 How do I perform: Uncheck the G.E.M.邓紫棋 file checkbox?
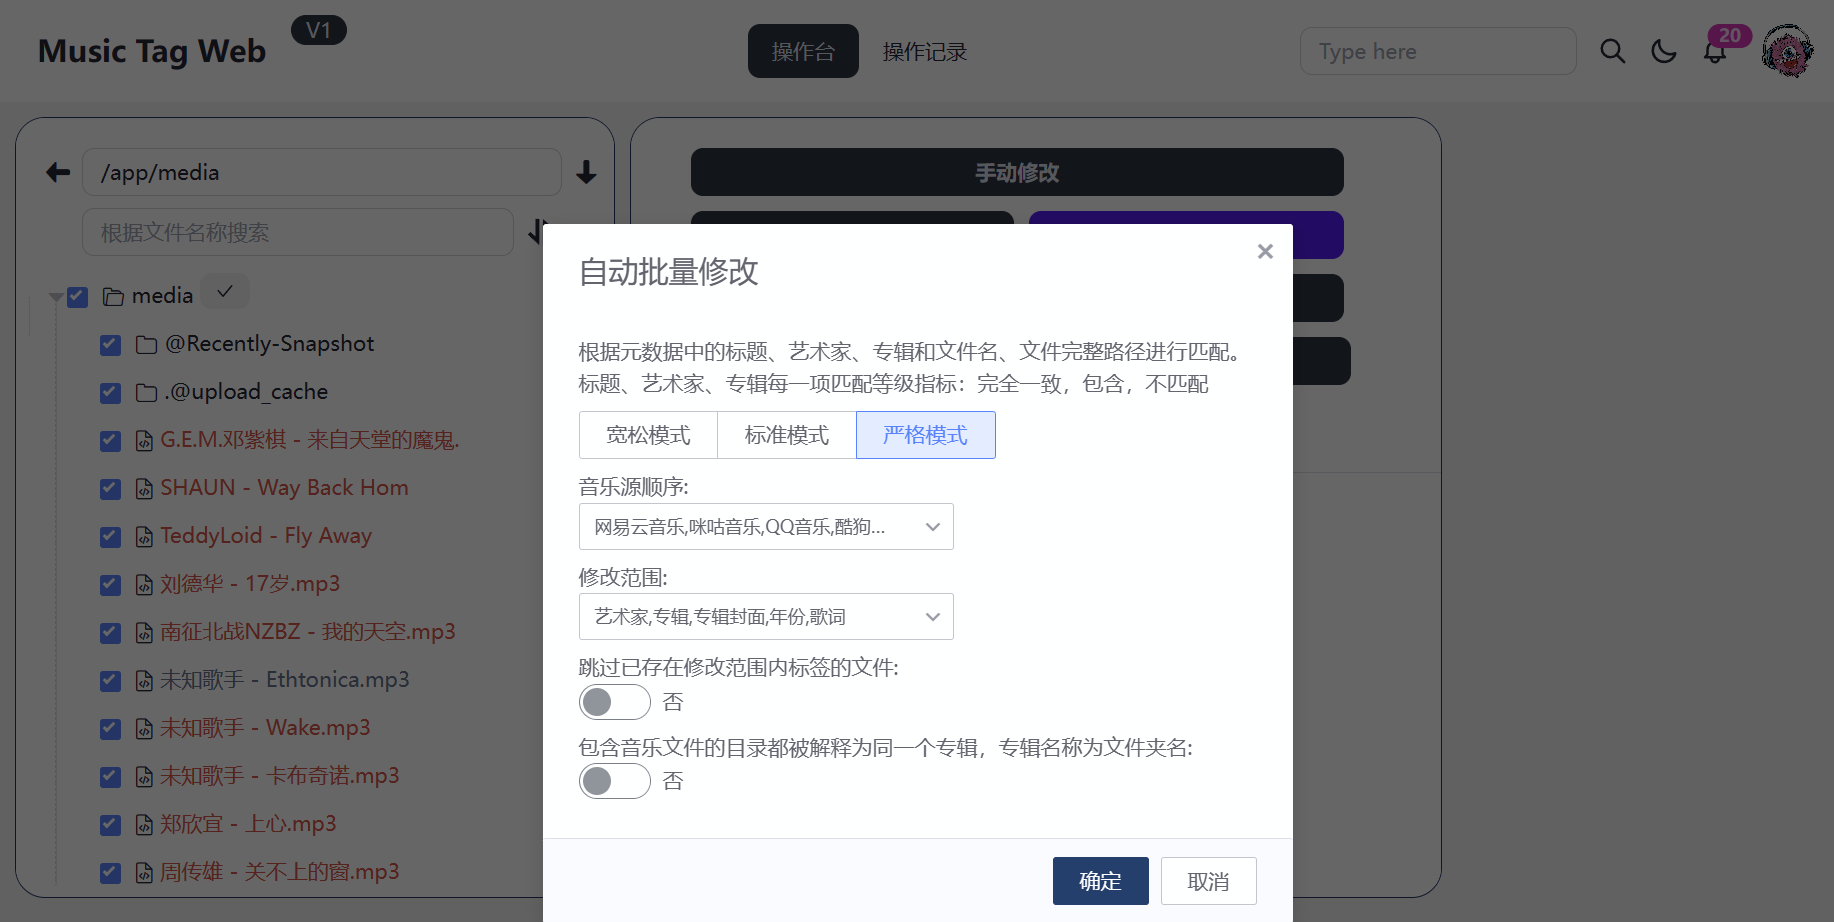pyautogui.click(x=111, y=440)
